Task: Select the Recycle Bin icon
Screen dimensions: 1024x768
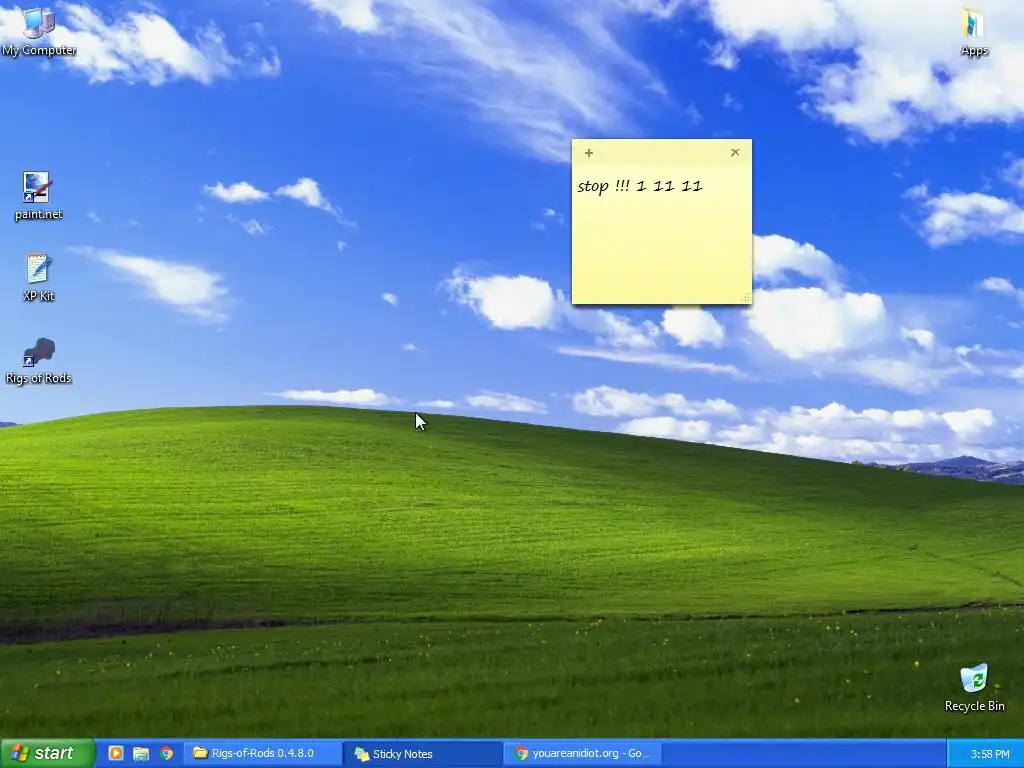Action: (x=974, y=687)
